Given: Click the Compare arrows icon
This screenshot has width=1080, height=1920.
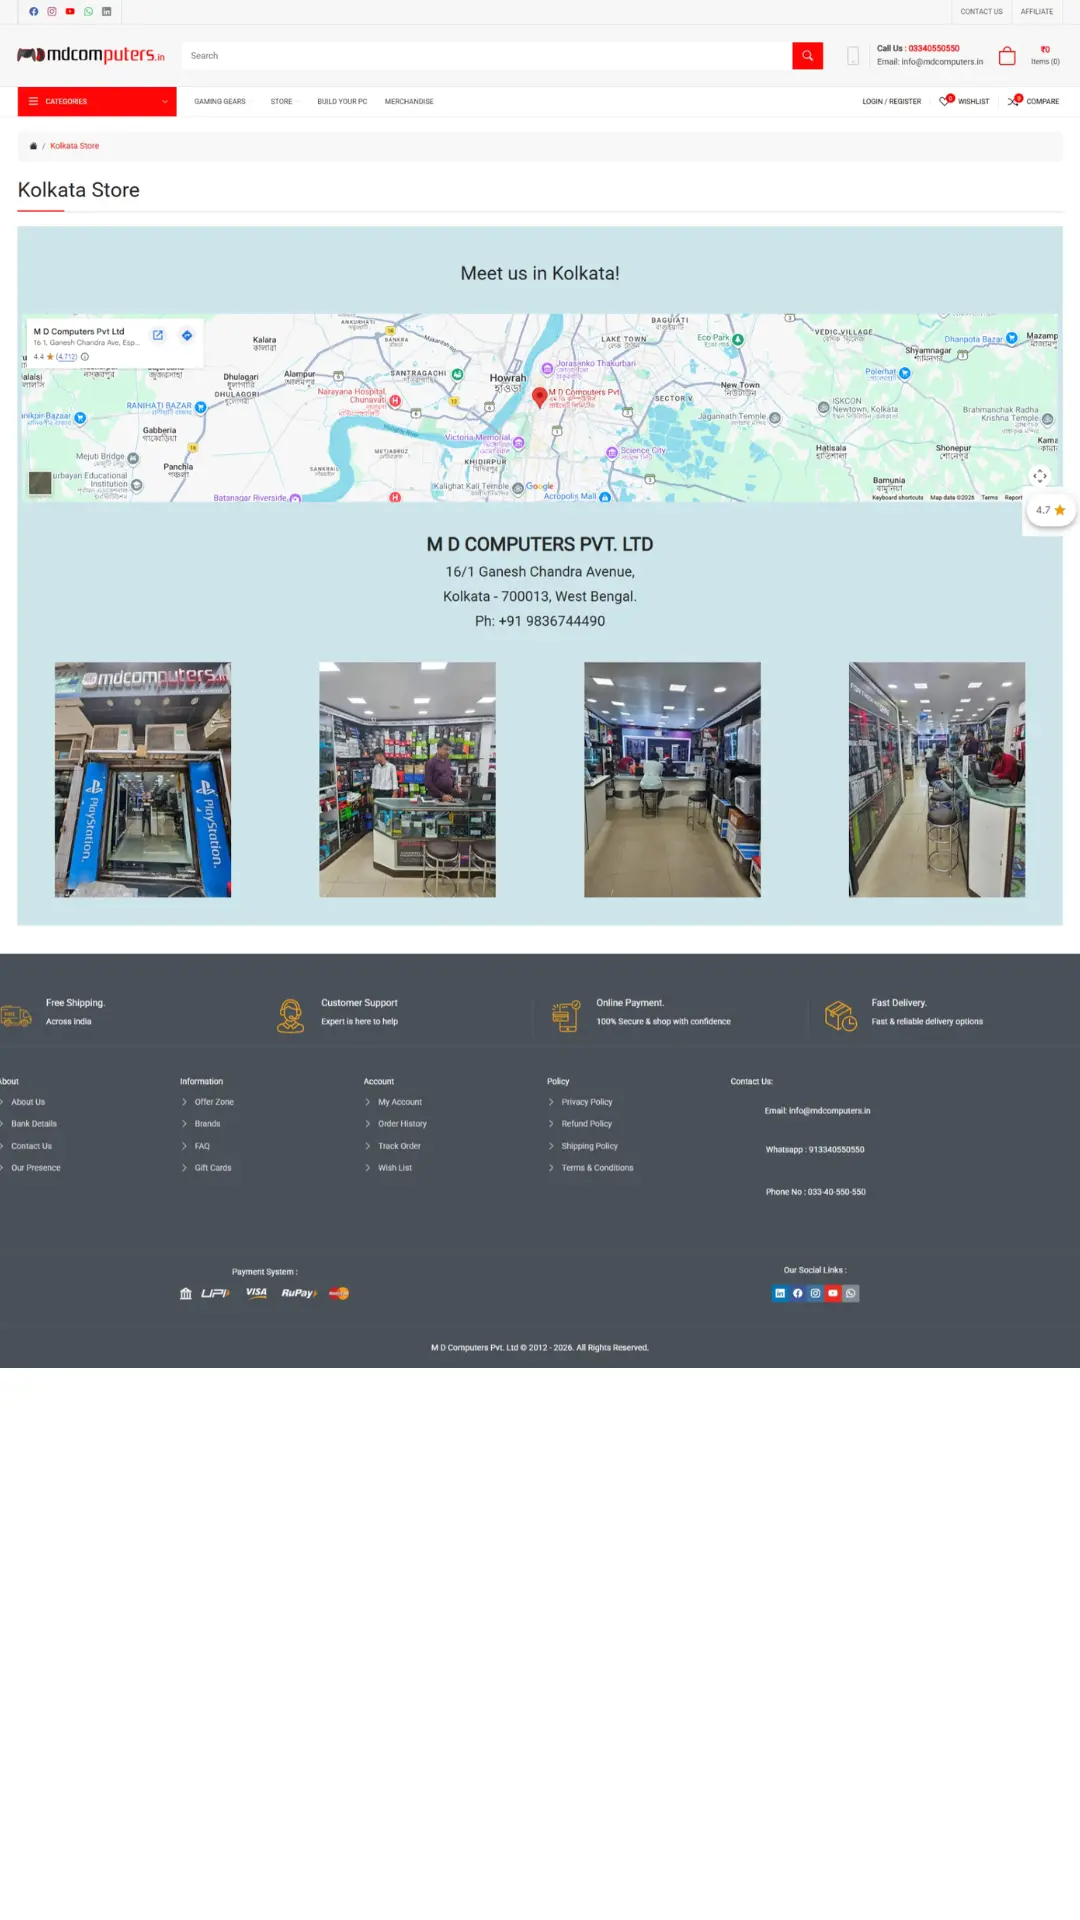Looking at the screenshot, I should 1014,100.
